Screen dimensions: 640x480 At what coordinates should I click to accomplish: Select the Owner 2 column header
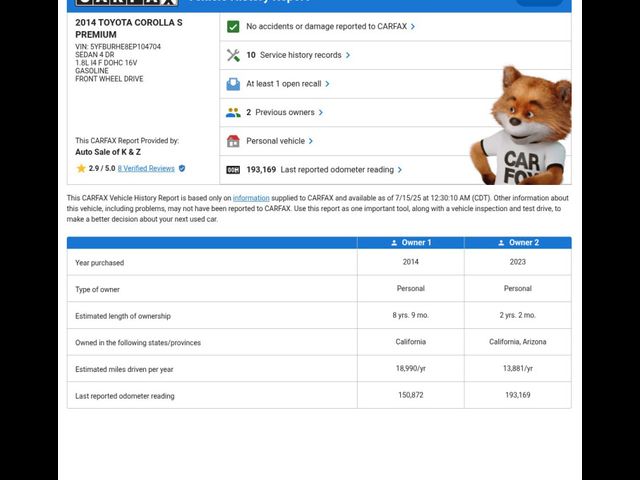[x=518, y=243]
